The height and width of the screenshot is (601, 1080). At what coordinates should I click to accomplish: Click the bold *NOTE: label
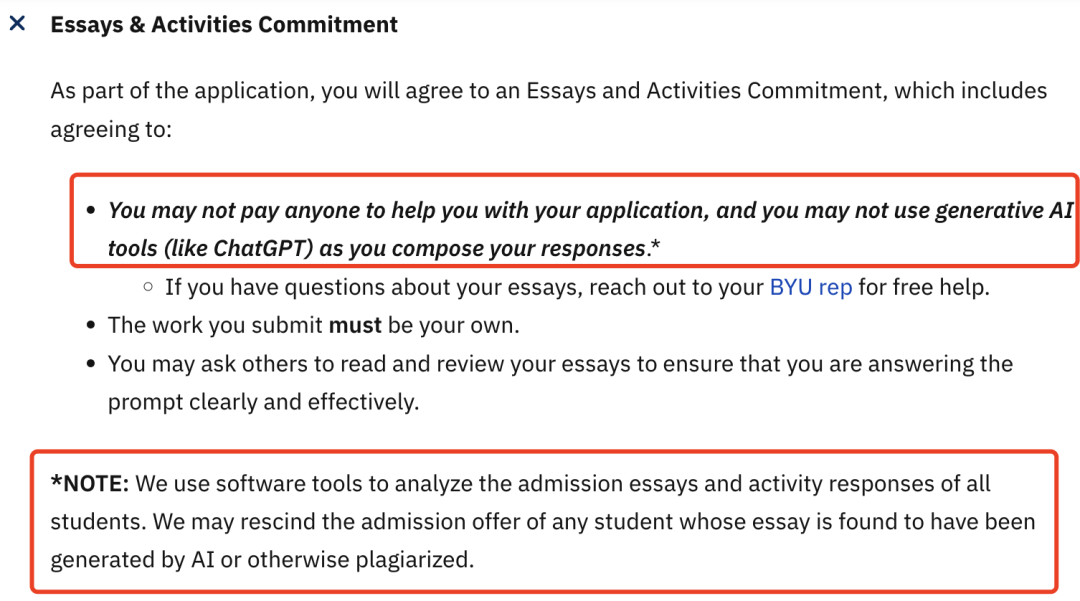pos(90,484)
